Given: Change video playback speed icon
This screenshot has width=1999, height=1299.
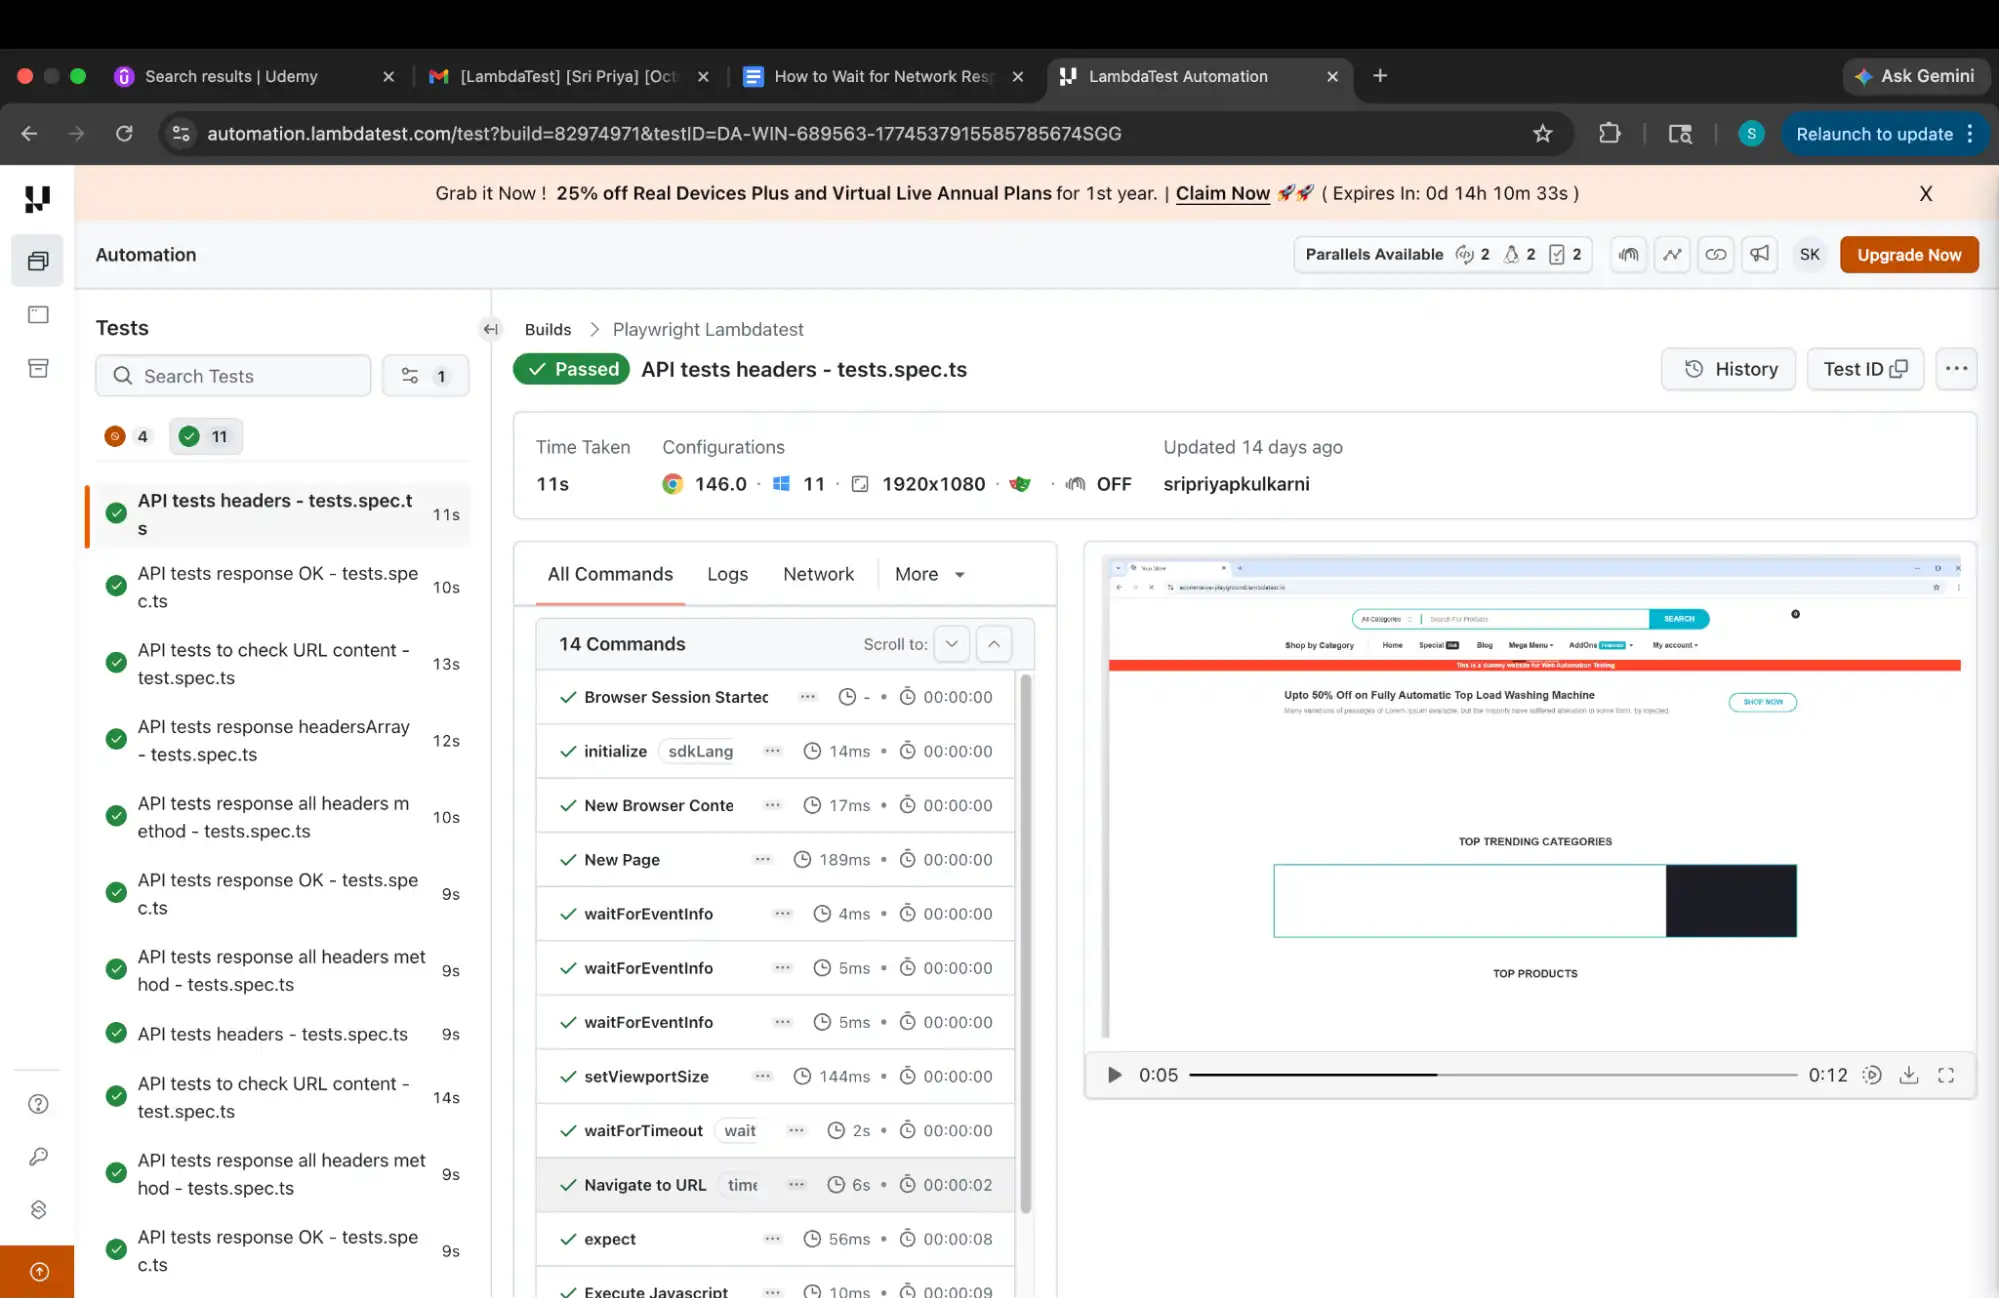Looking at the screenshot, I should point(1872,1075).
